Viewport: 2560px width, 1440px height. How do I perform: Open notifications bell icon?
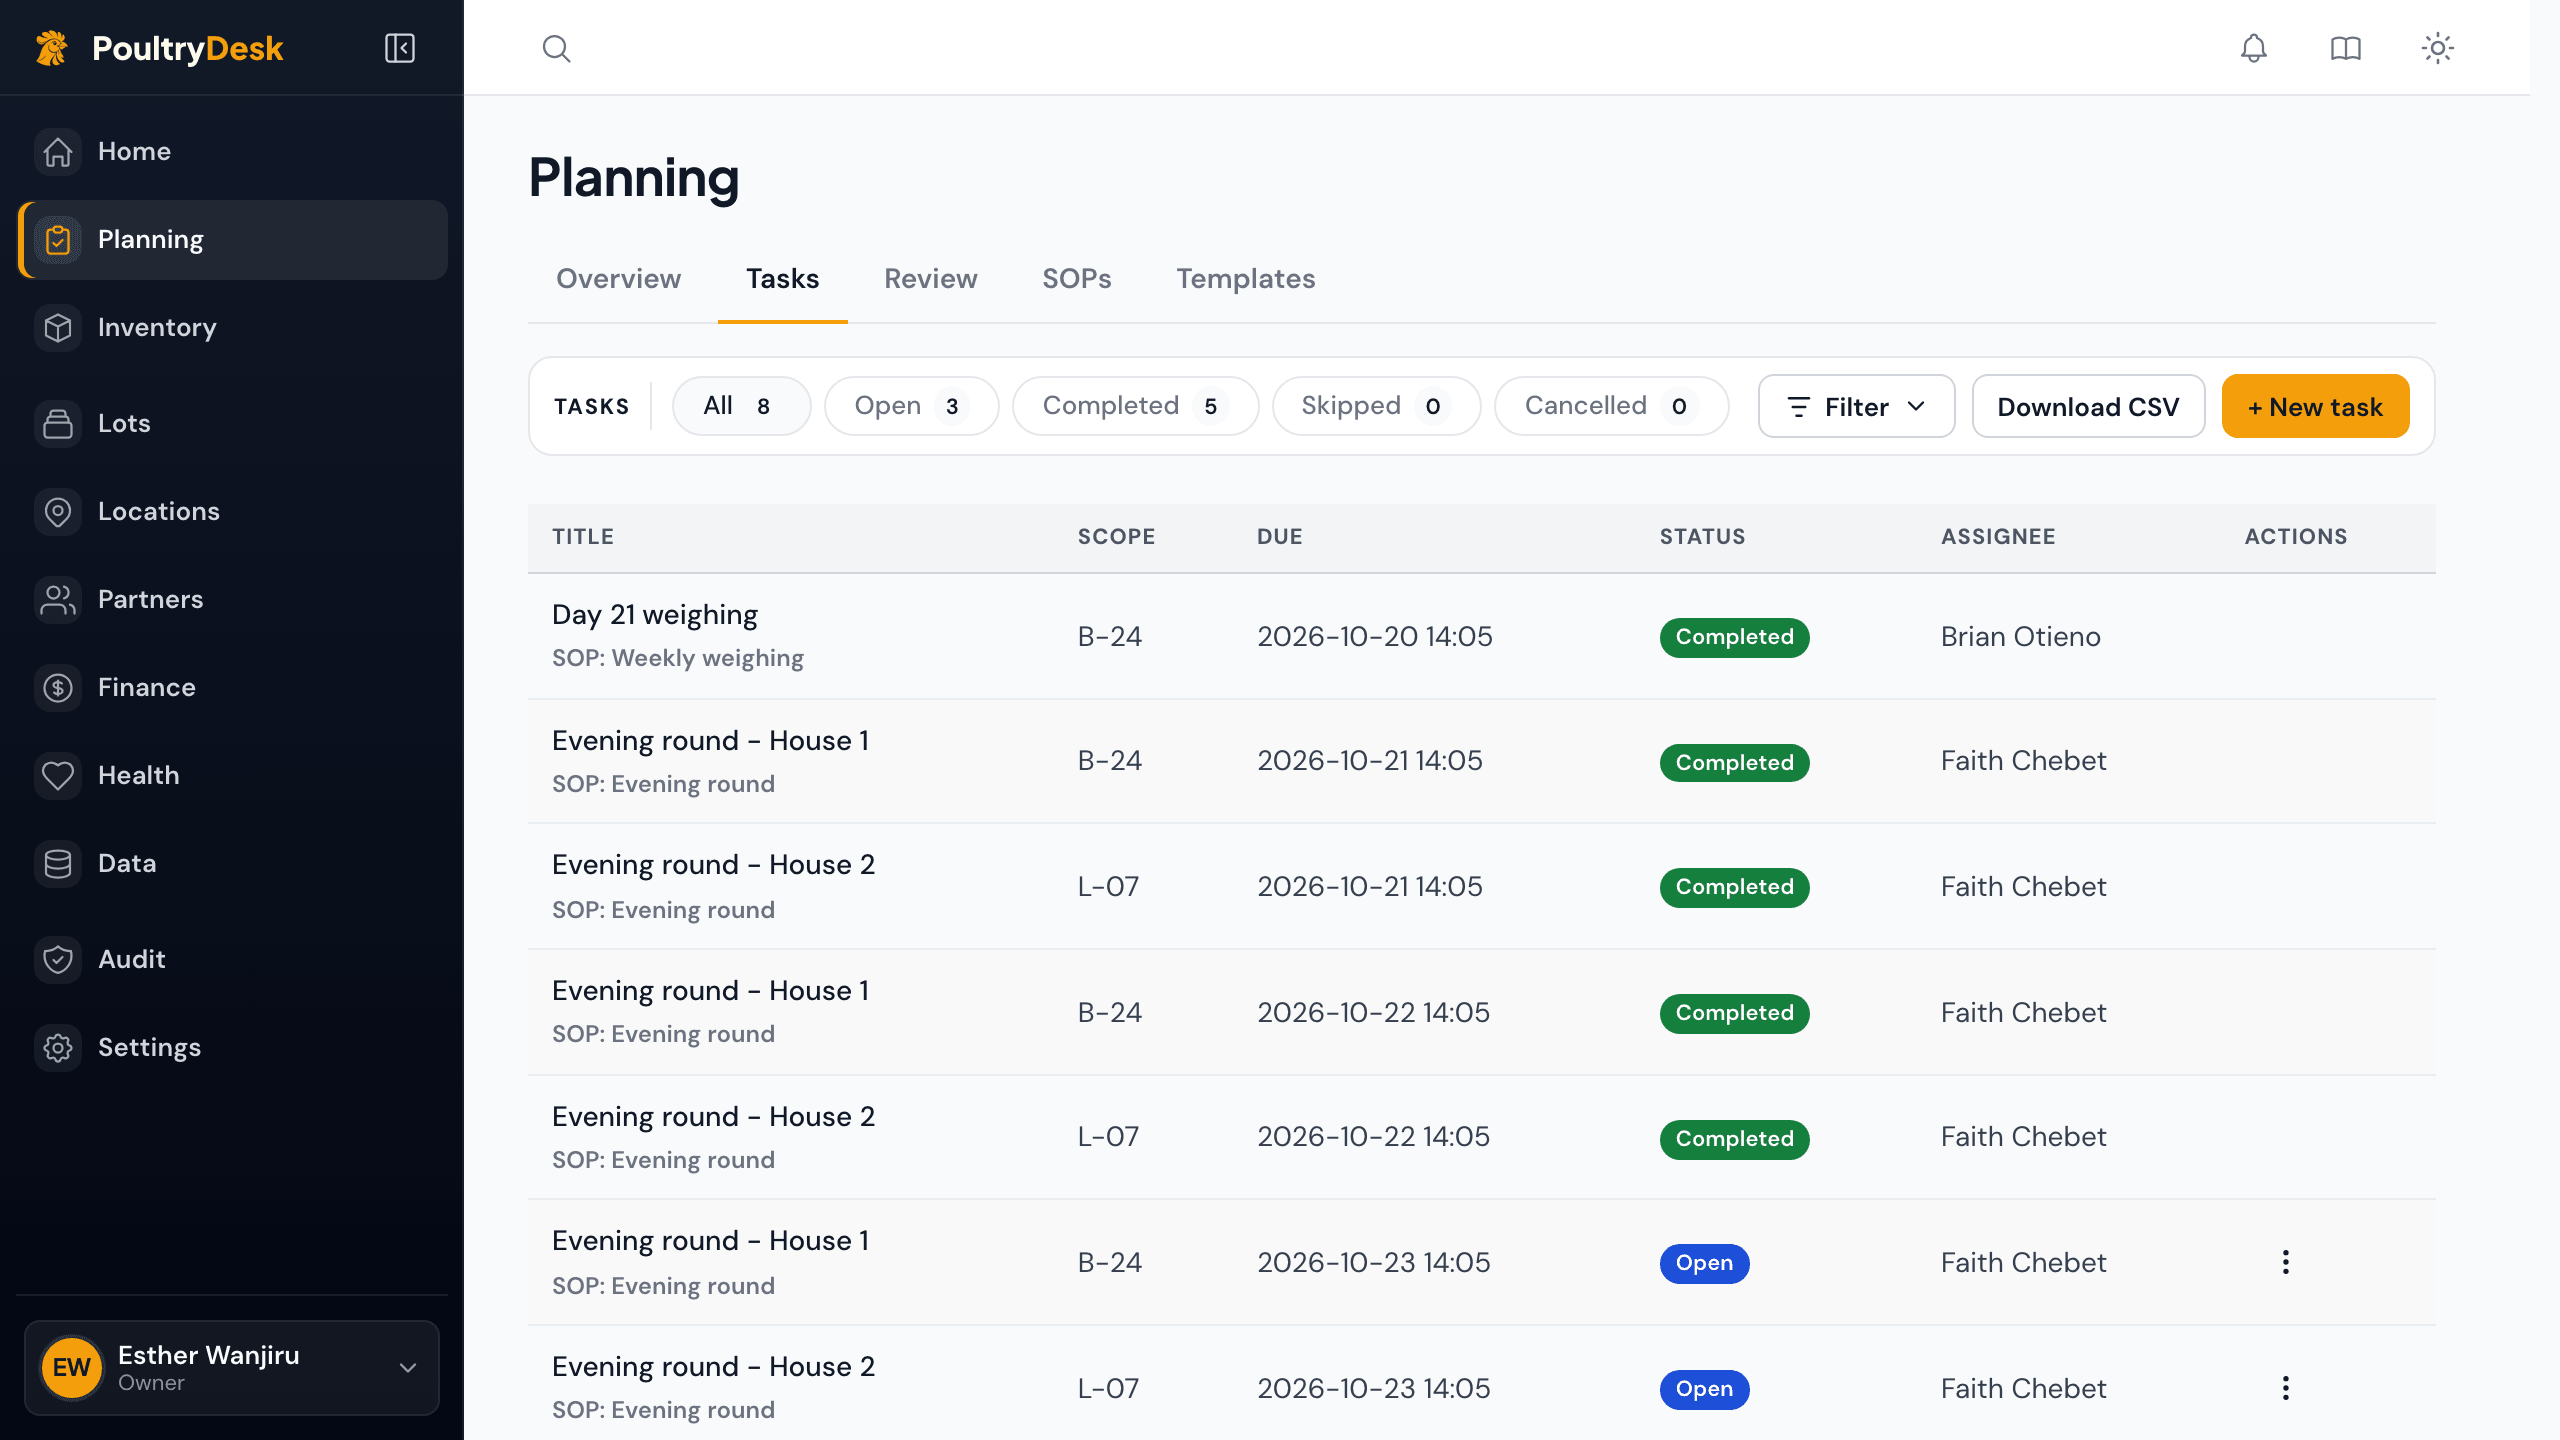[x=2253, y=48]
